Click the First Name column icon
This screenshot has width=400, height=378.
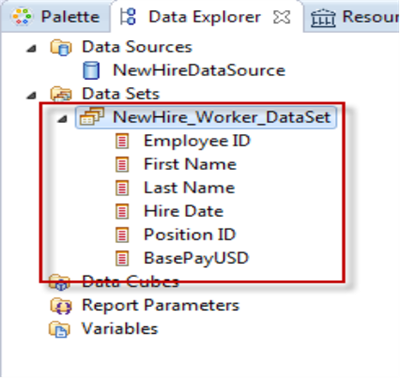tap(122, 164)
